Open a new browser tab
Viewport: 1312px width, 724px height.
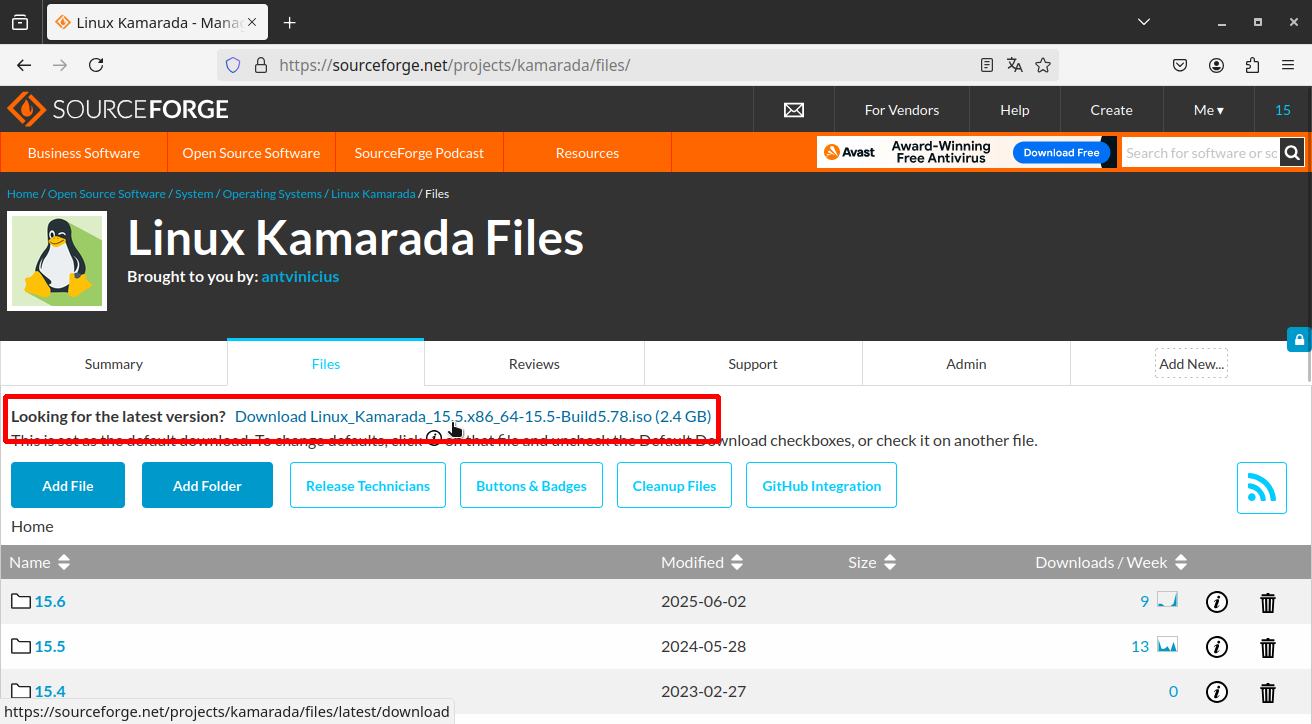(x=290, y=22)
